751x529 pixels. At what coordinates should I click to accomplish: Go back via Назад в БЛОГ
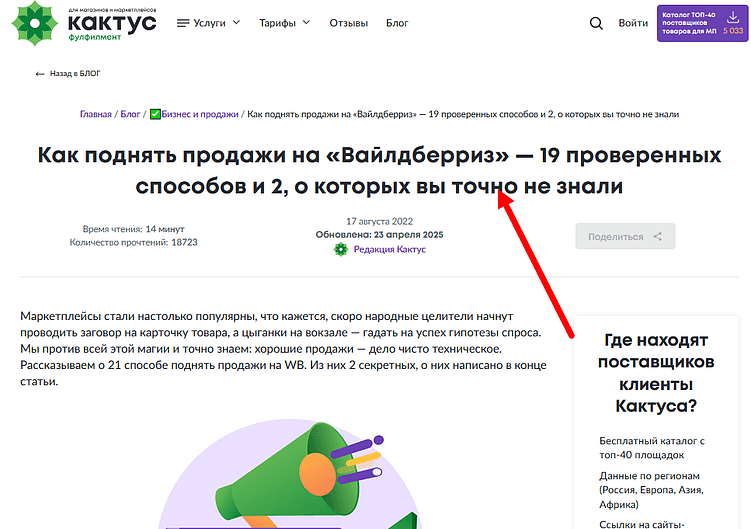68,73
